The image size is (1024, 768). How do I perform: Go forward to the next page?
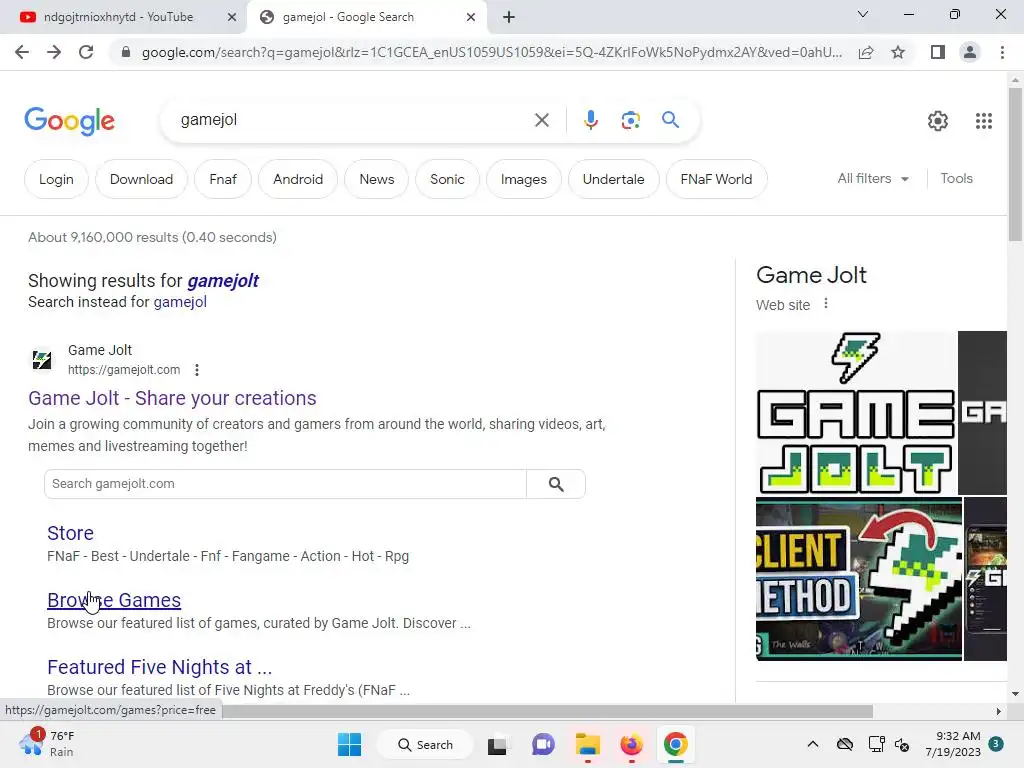(54, 52)
